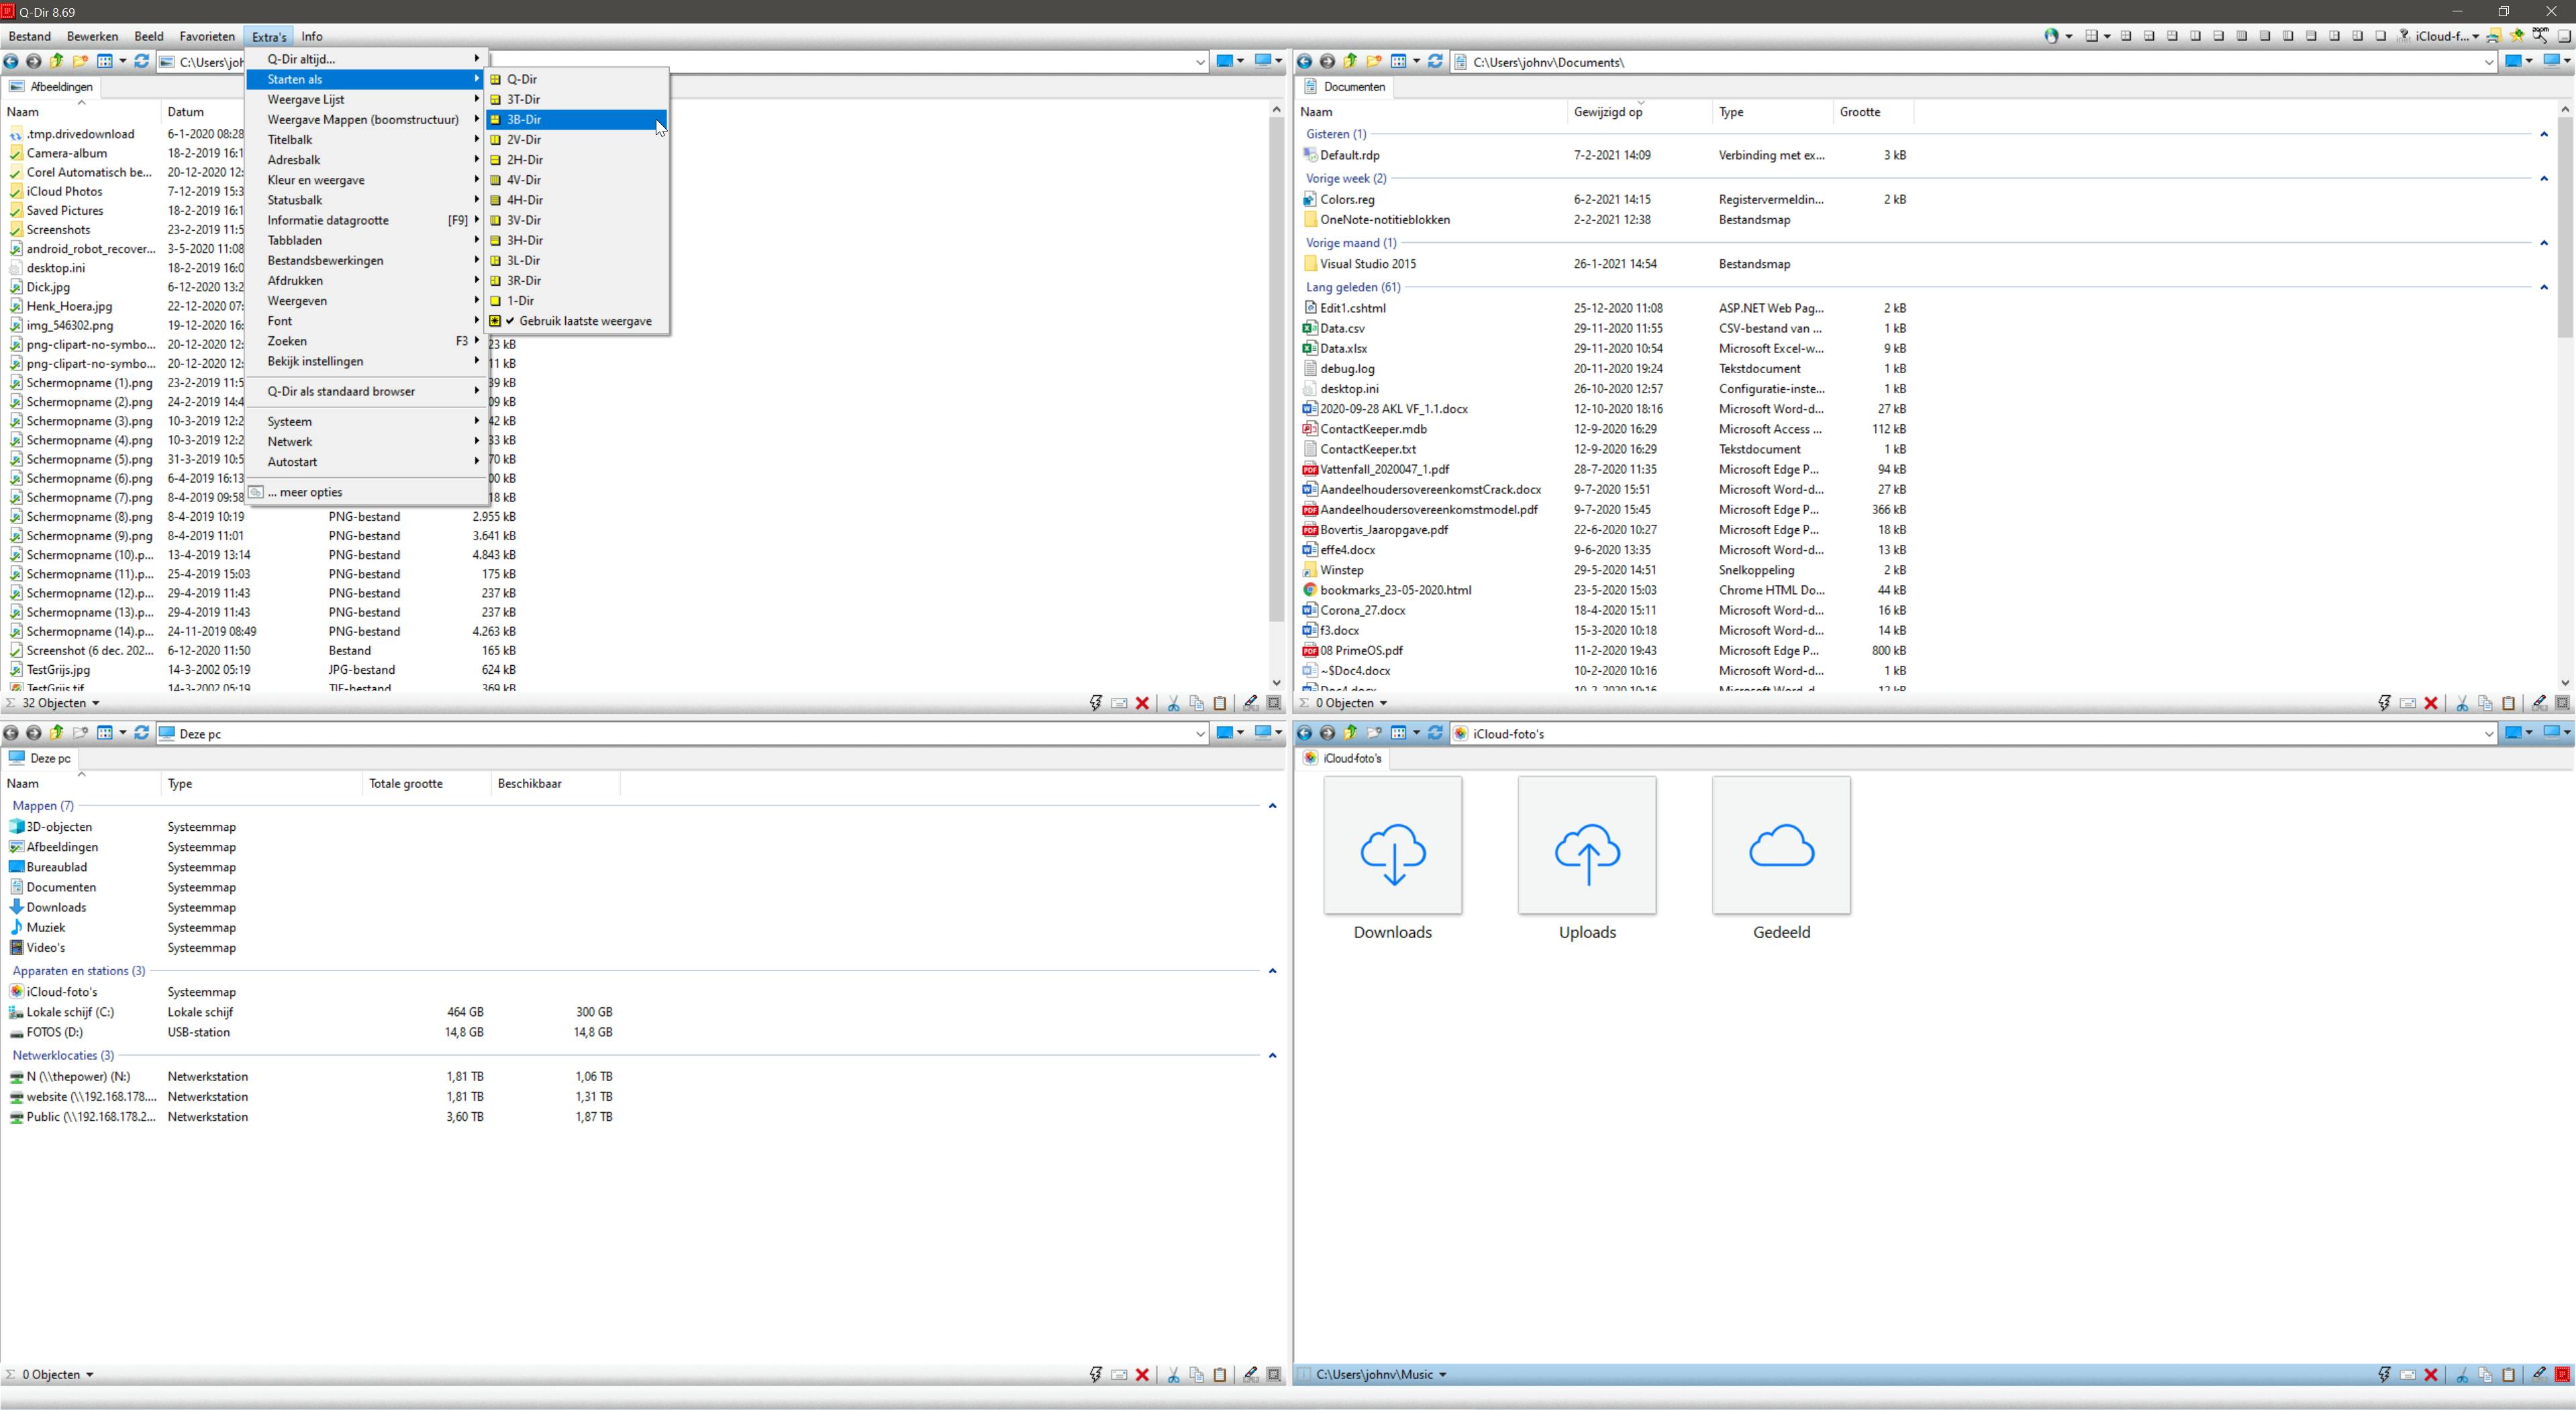2576x1410 pixels.
Task: Click red delete X below Afbeeldingen pane
Action: point(1142,704)
